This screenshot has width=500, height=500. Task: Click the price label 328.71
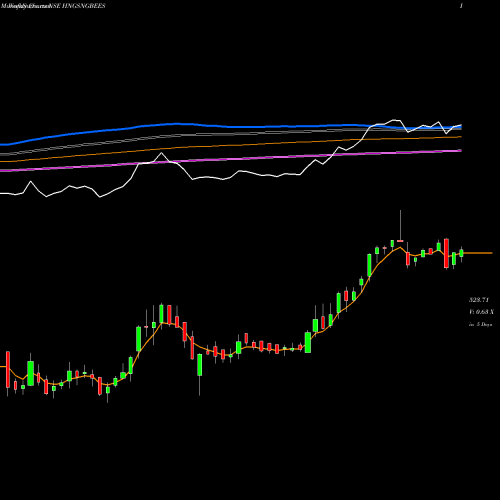479,300
